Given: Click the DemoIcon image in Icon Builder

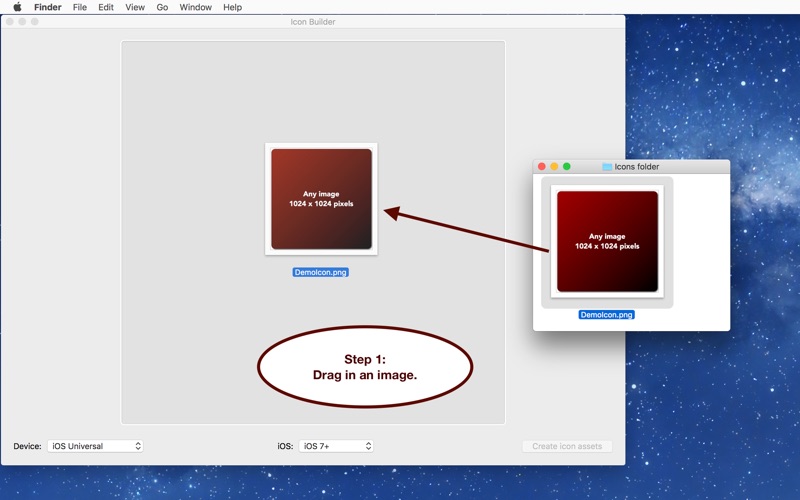Looking at the screenshot, I should click(321, 198).
